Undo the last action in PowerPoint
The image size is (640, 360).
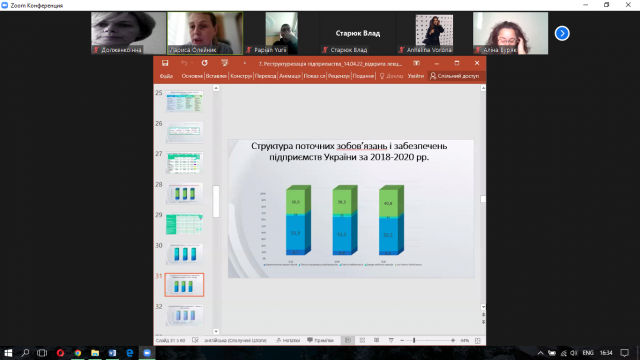coord(184,63)
